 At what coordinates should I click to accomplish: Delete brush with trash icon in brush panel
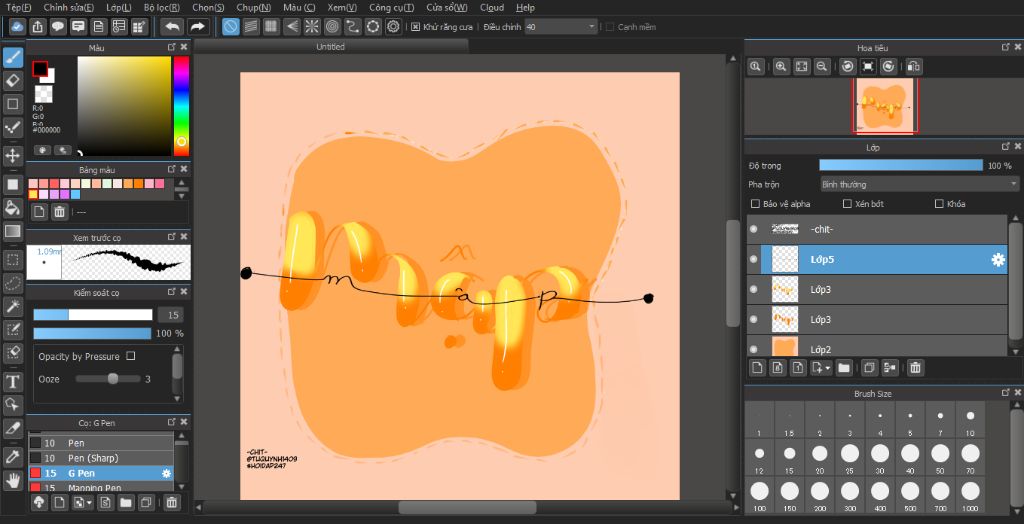click(171, 502)
